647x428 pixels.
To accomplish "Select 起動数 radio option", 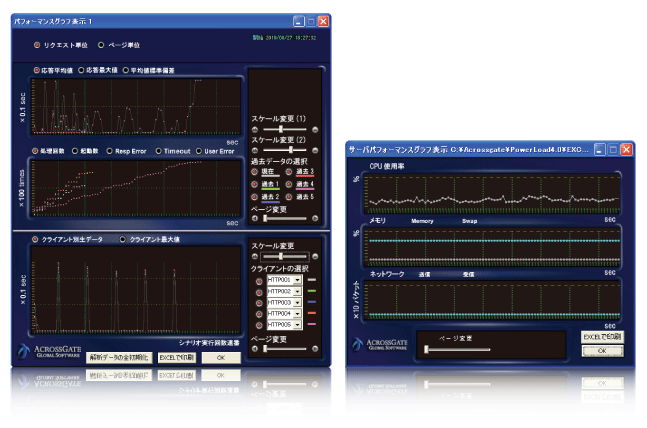I will (x=75, y=151).
